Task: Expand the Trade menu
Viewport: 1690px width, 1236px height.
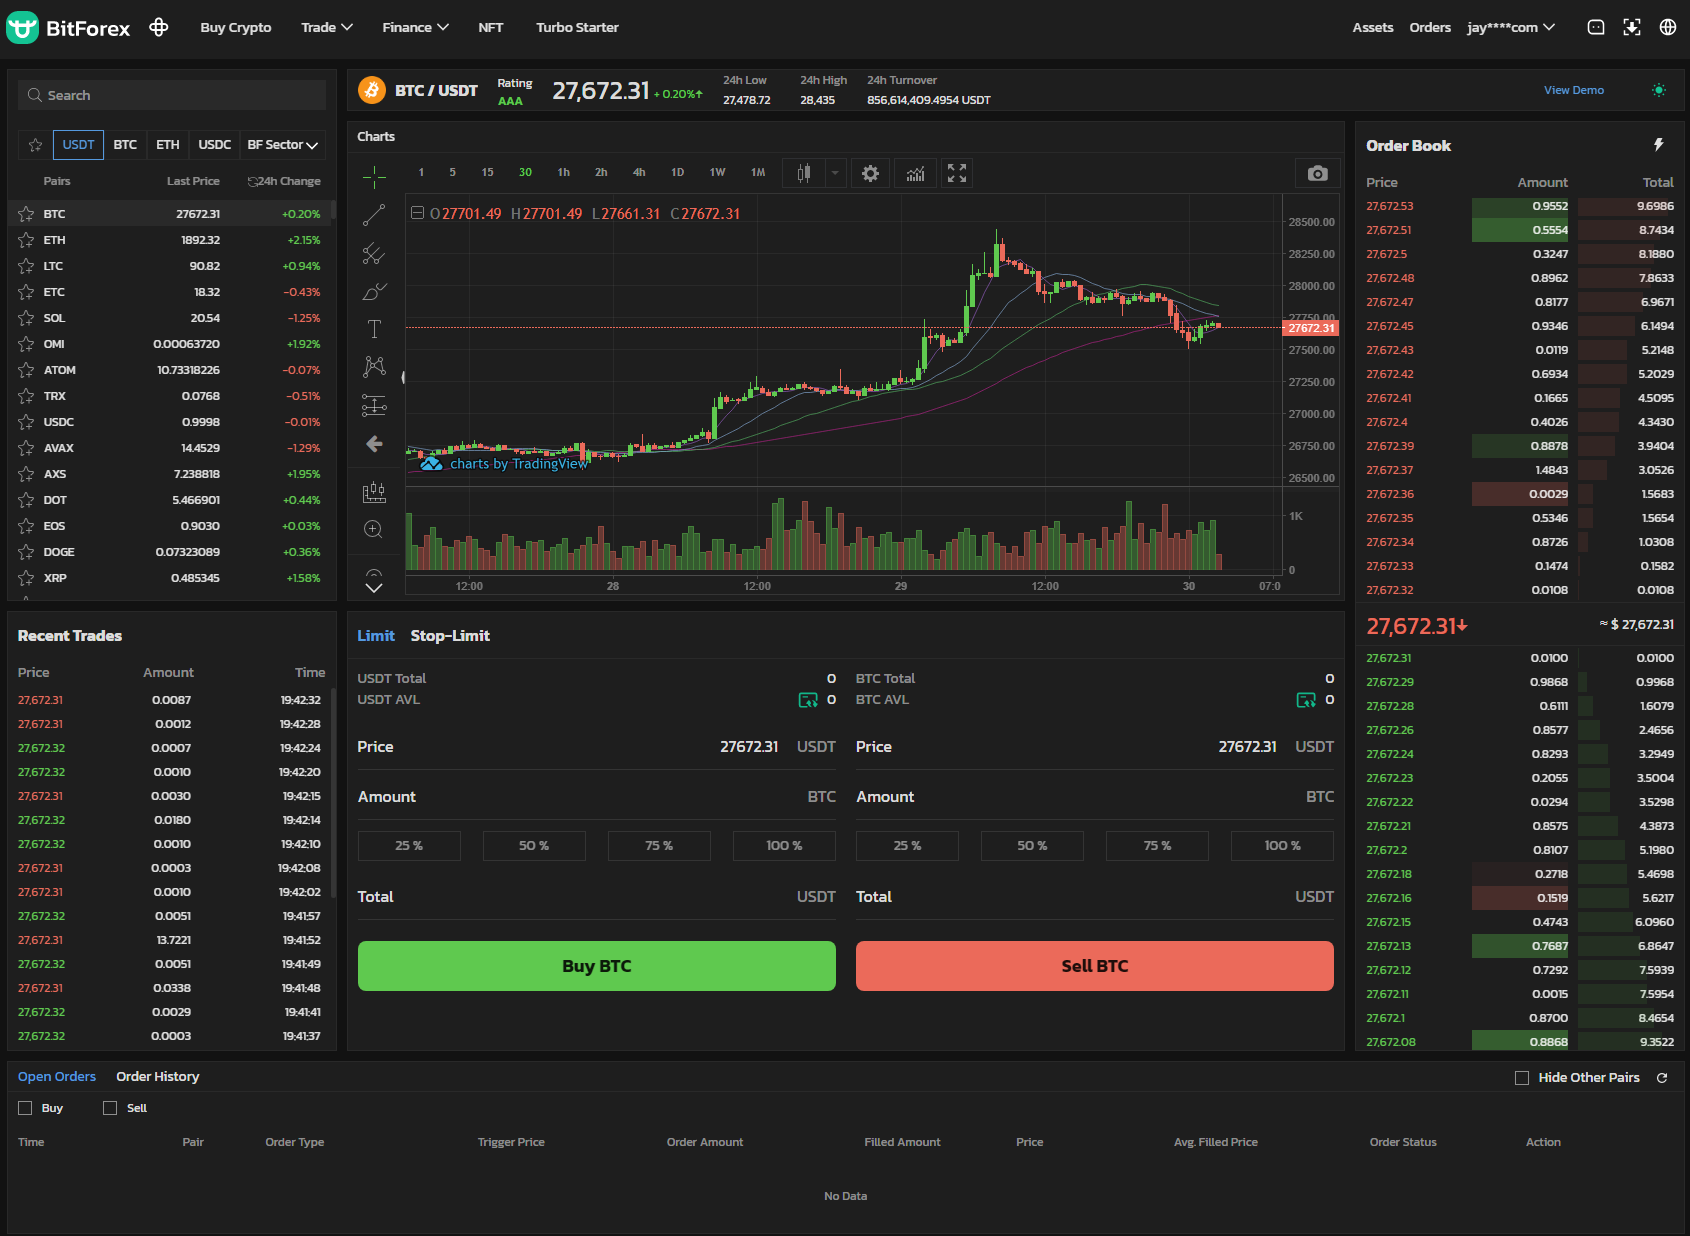Action: (327, 27)
